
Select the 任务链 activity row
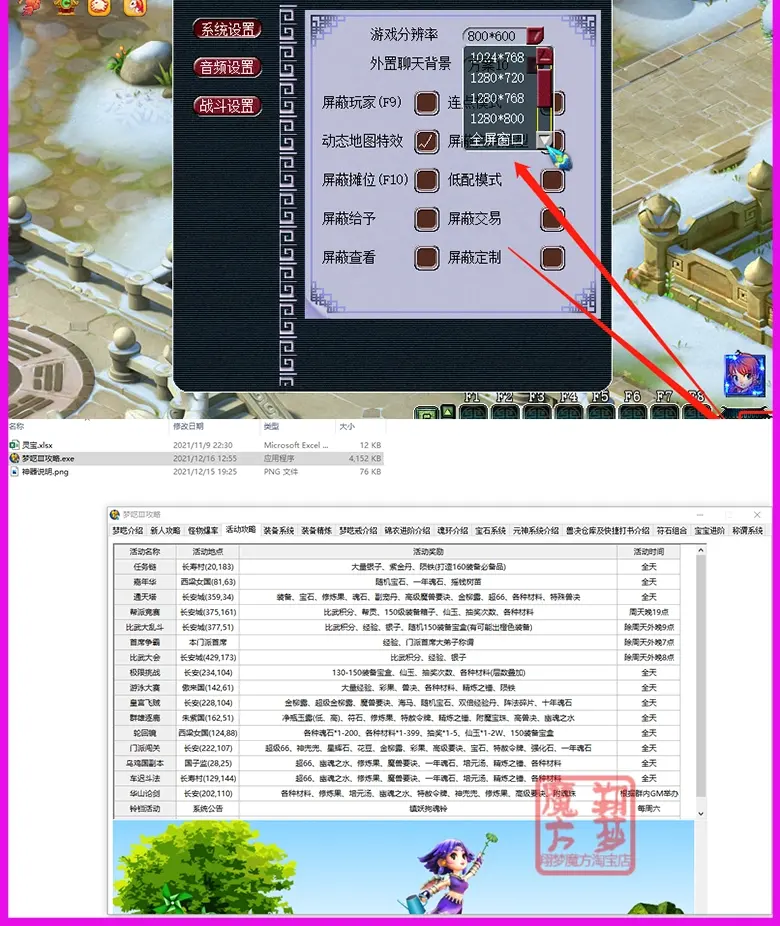397,567
